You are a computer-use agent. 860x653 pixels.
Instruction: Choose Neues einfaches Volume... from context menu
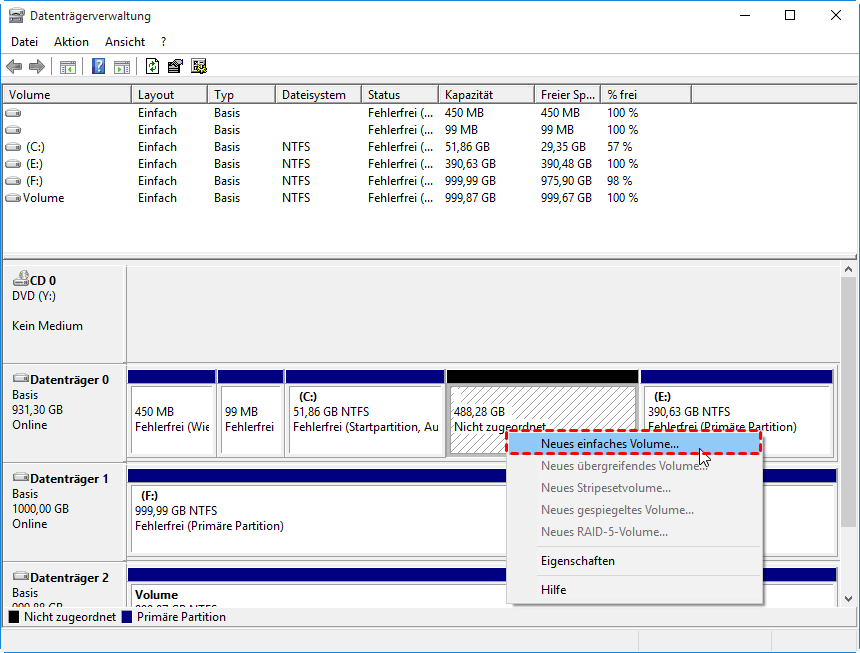633,444
